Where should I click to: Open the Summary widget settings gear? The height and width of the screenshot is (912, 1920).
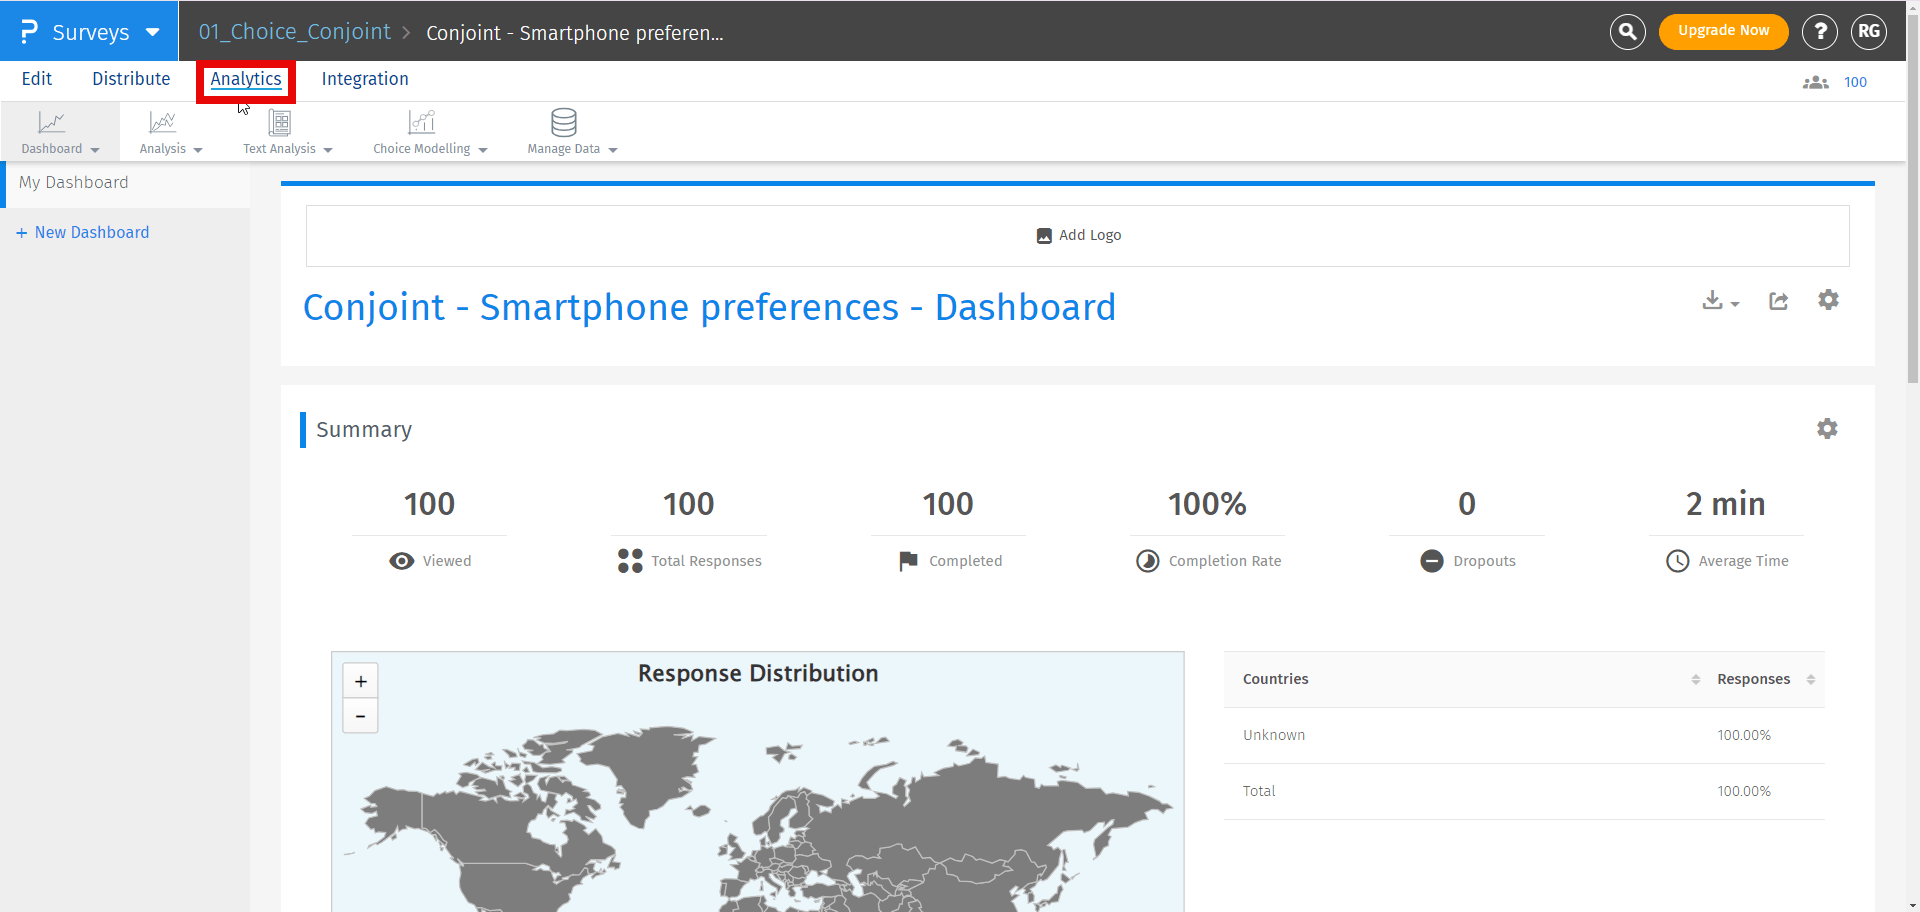click(x=1827, y=429)
